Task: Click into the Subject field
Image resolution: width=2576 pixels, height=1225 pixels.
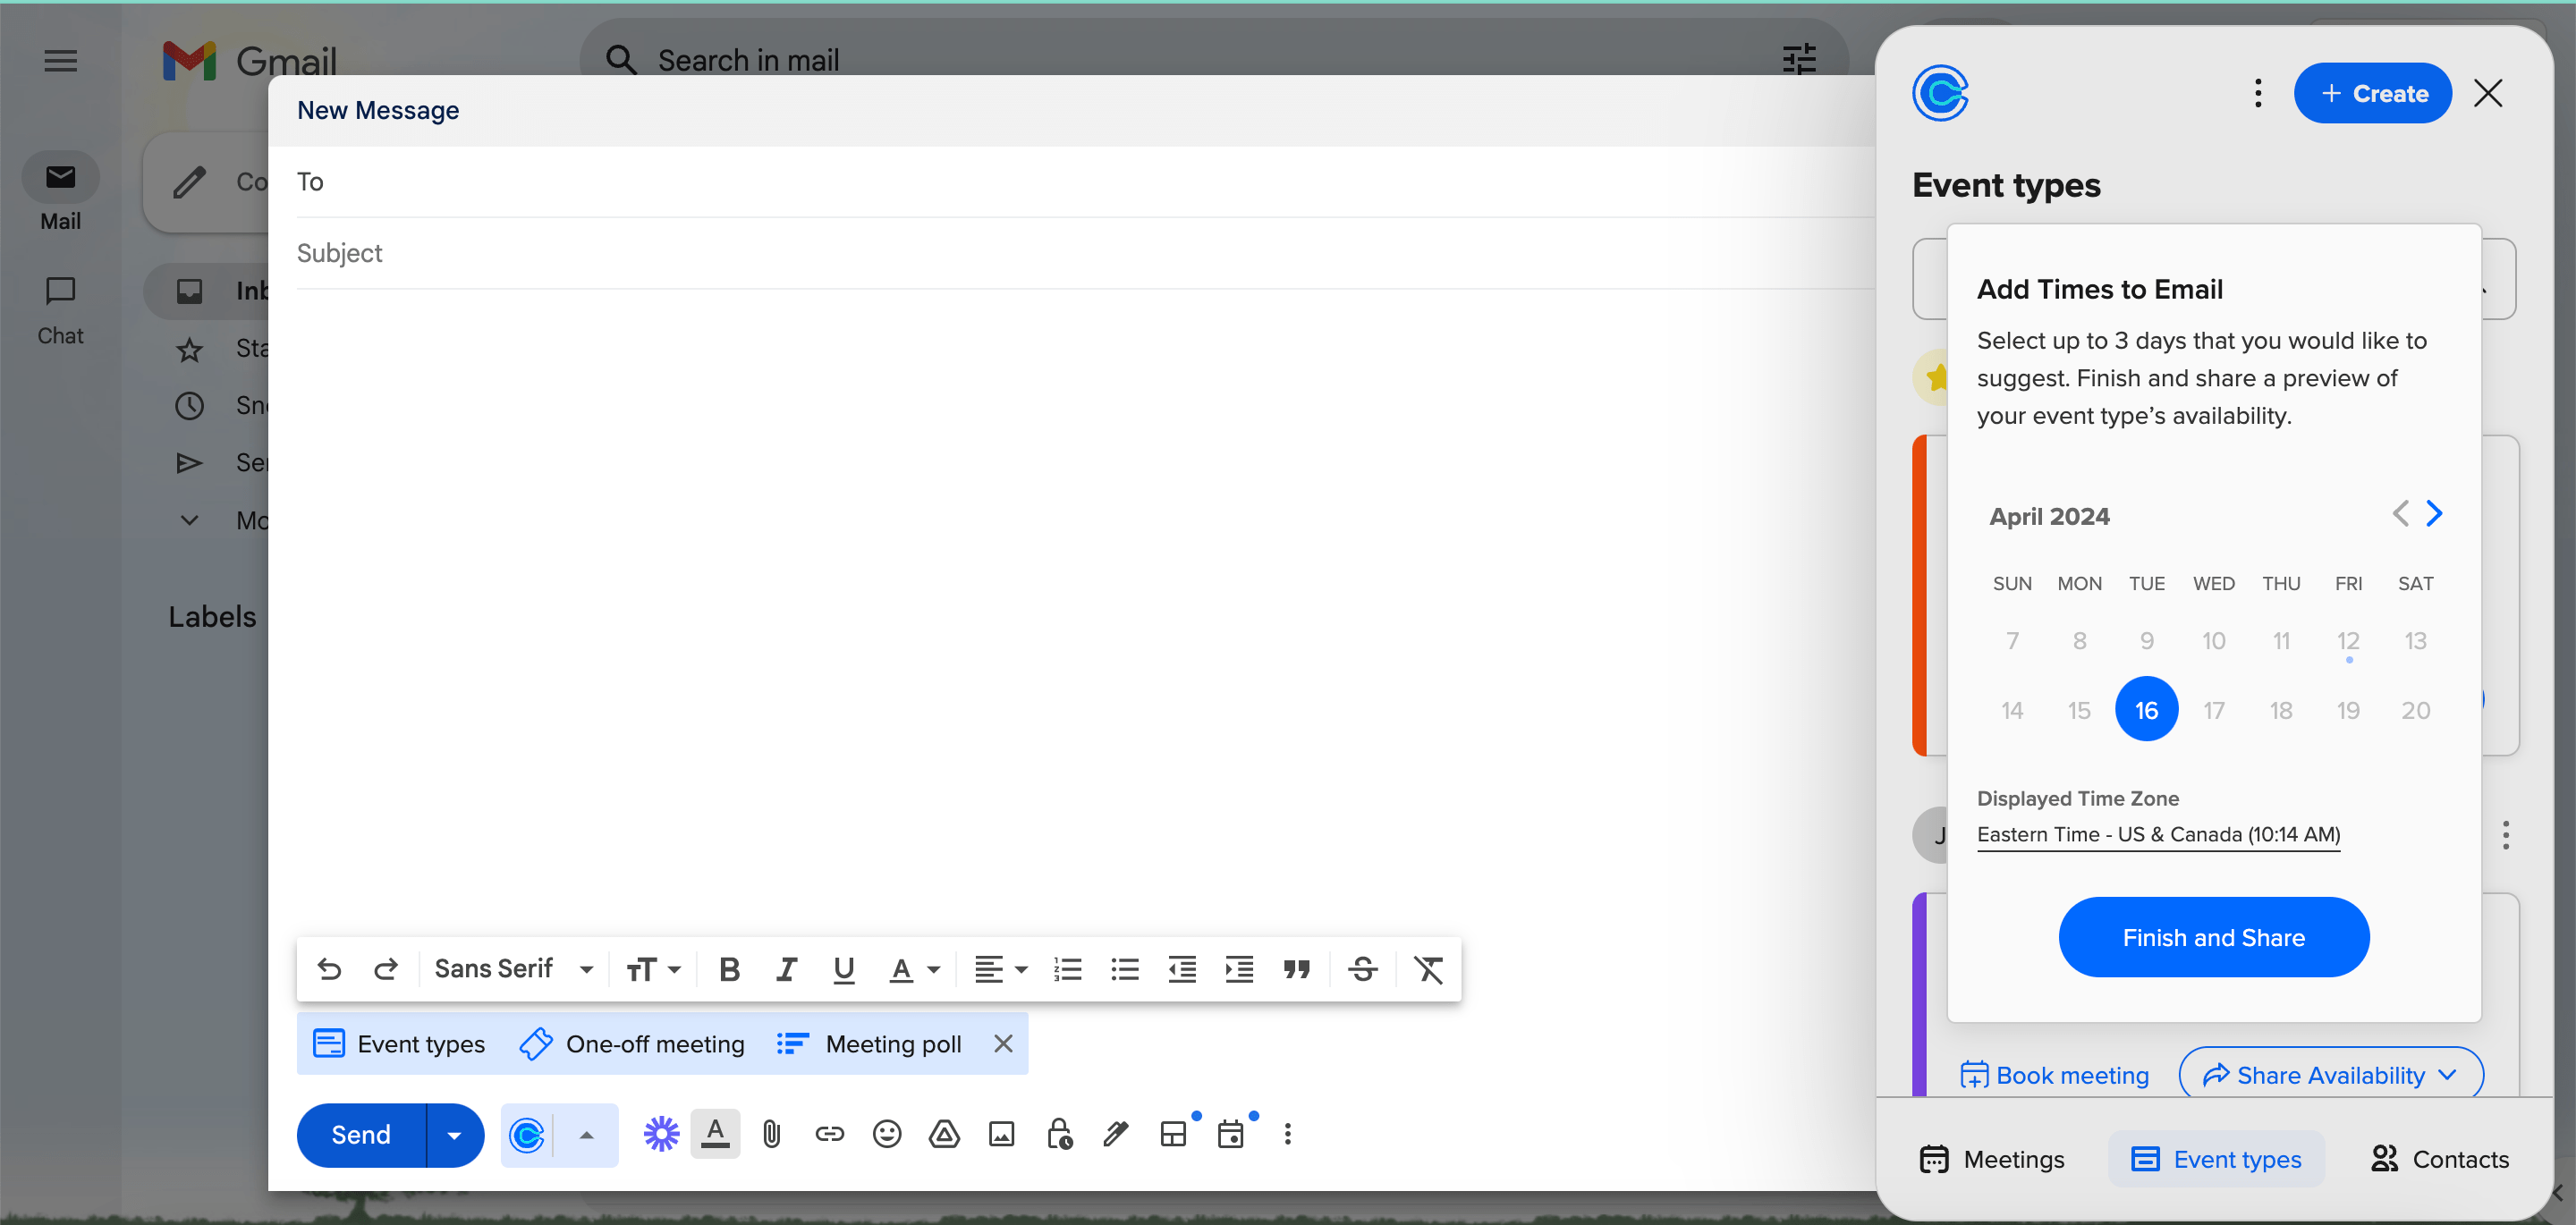Action: tap(1080, 253)
